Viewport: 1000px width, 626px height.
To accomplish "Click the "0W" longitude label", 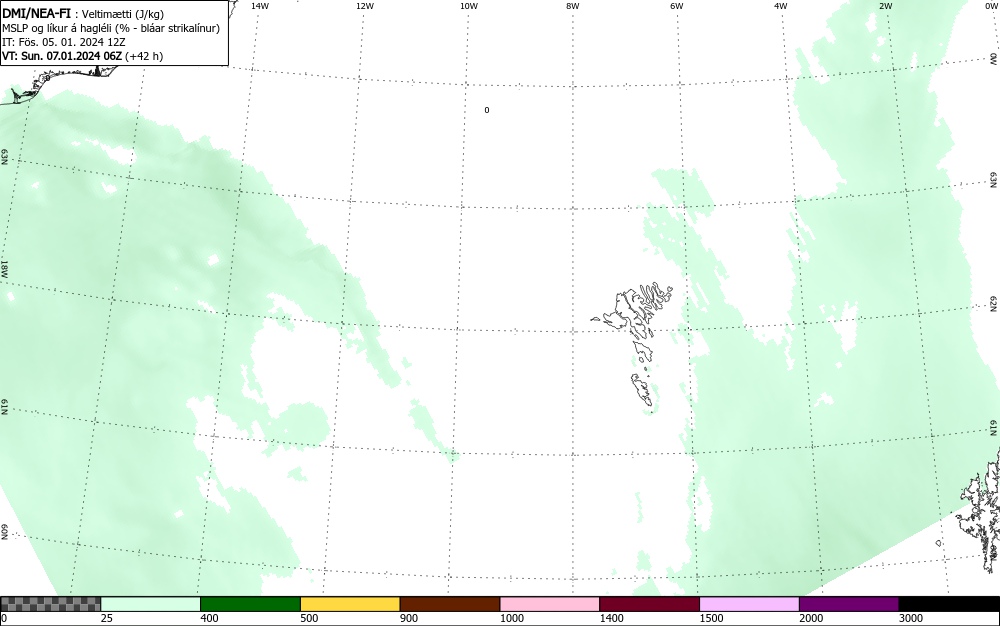I will (990, 6).
